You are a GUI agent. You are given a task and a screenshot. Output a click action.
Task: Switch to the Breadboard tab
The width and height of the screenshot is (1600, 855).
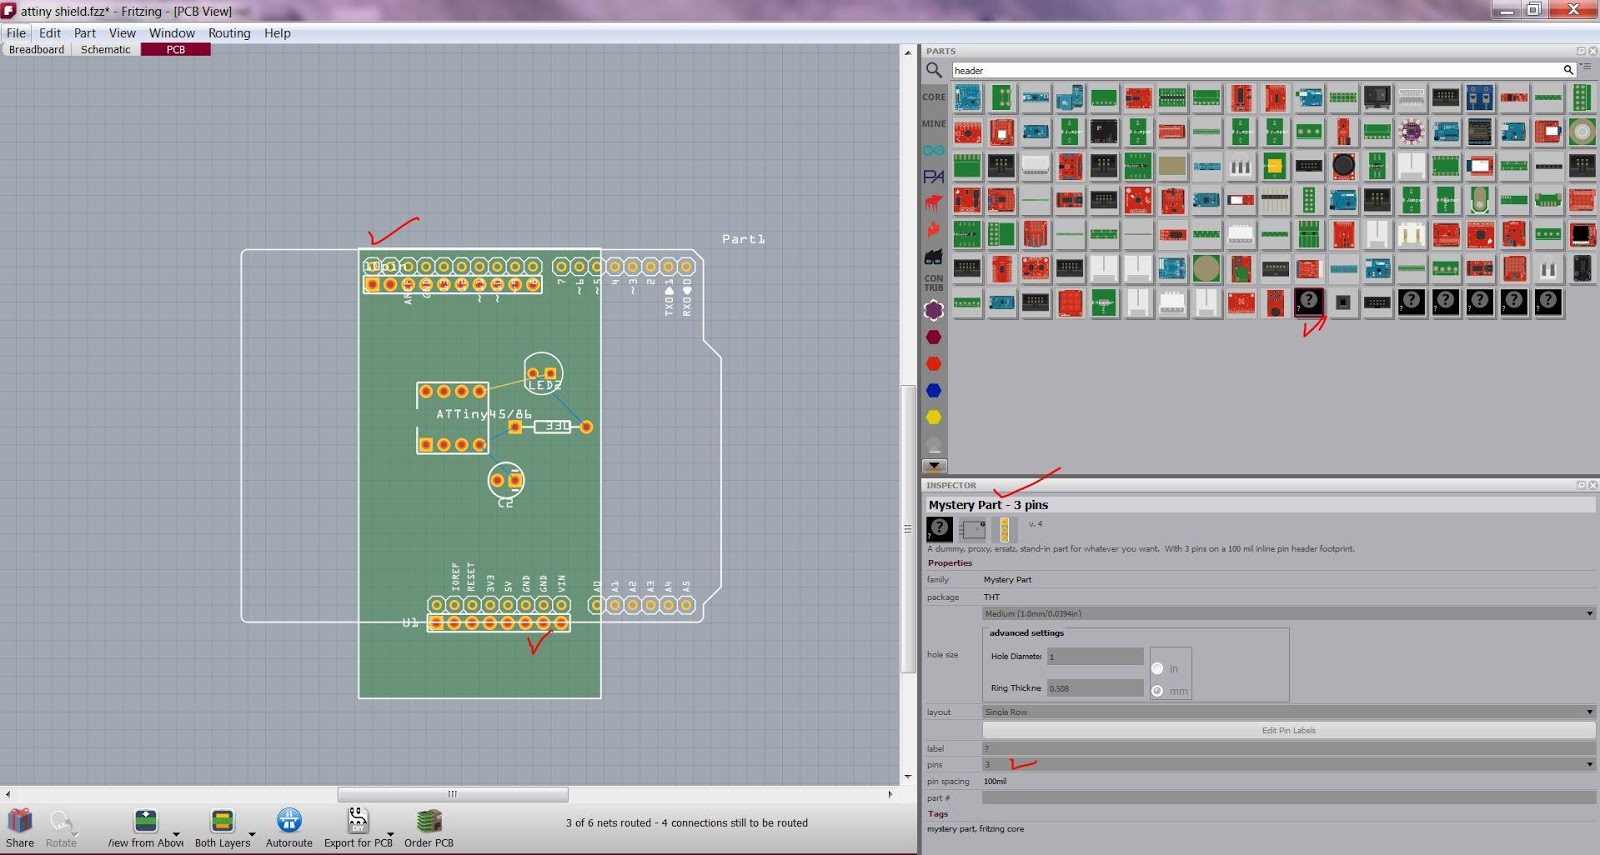(x=37, y=49)
